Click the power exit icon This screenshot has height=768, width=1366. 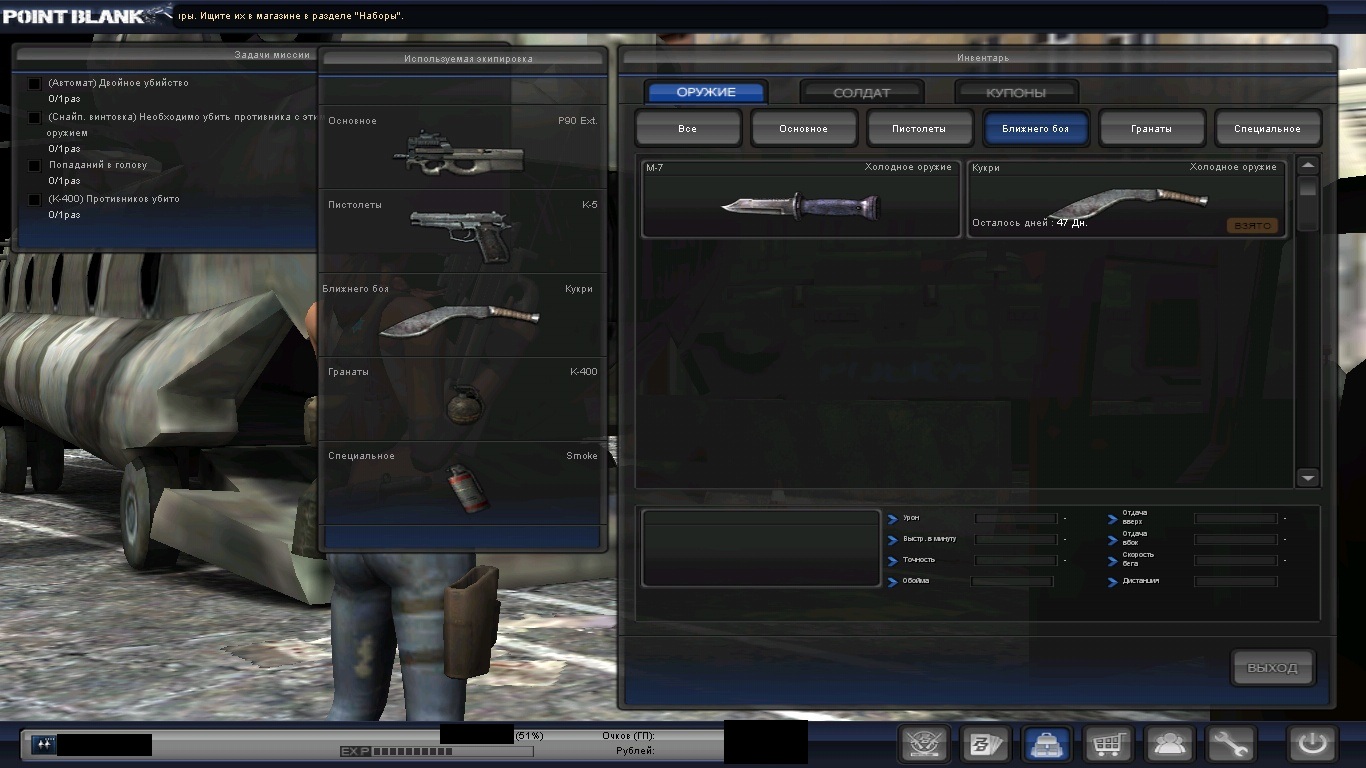[x=1312, y=744]
